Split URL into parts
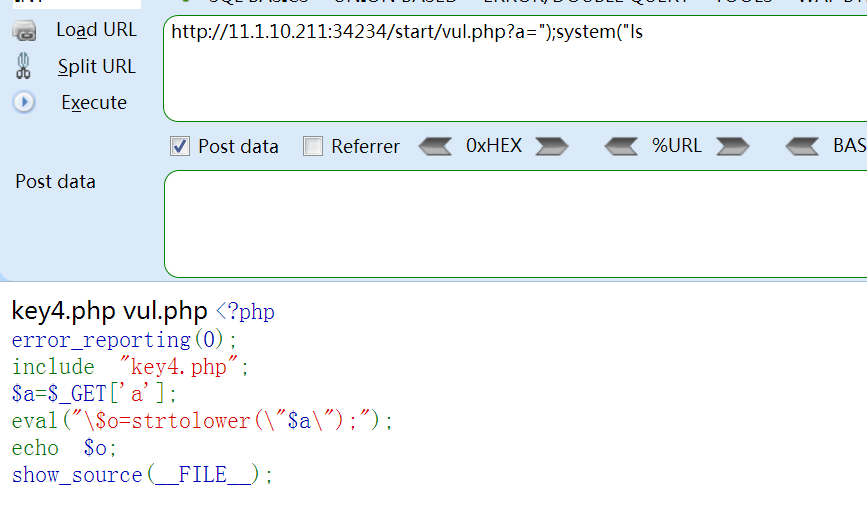Viewport: 867px width, 532px height. [97, 67]
